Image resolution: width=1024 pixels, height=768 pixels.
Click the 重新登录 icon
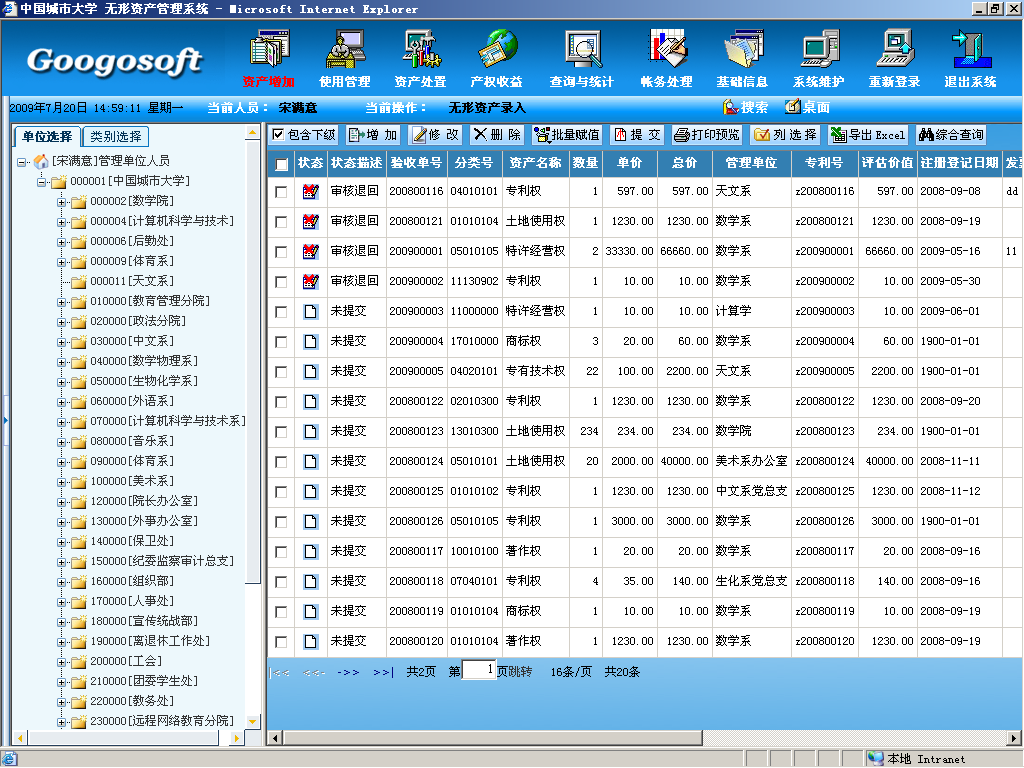click(x=895, y=49)
